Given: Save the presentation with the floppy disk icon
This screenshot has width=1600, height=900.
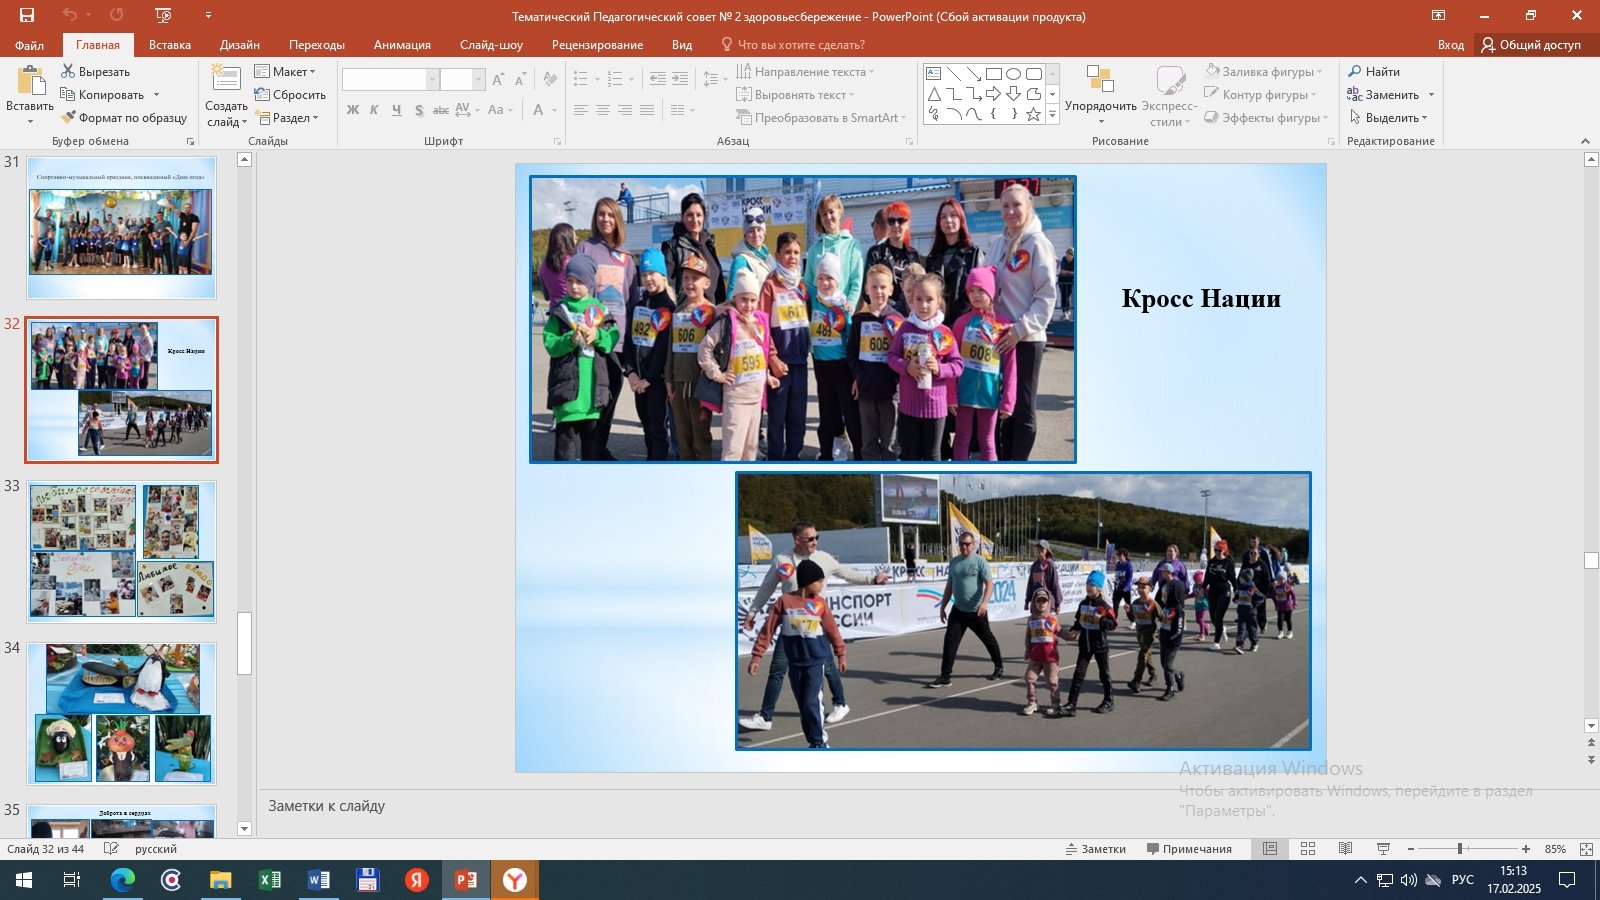Looking at the screenshot, I should 27,15.
